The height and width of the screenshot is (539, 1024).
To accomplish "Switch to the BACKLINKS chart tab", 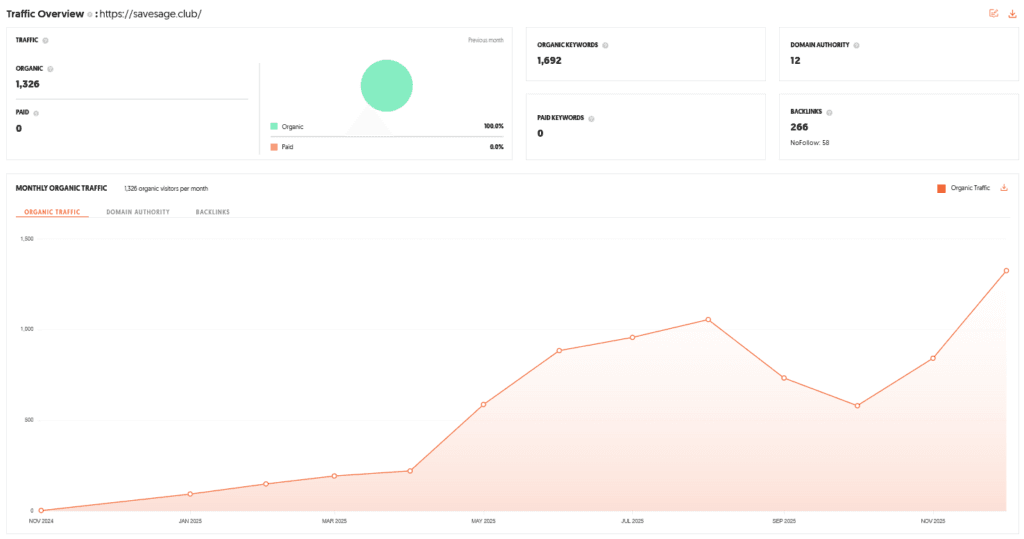I will click(x=212, y=212).
